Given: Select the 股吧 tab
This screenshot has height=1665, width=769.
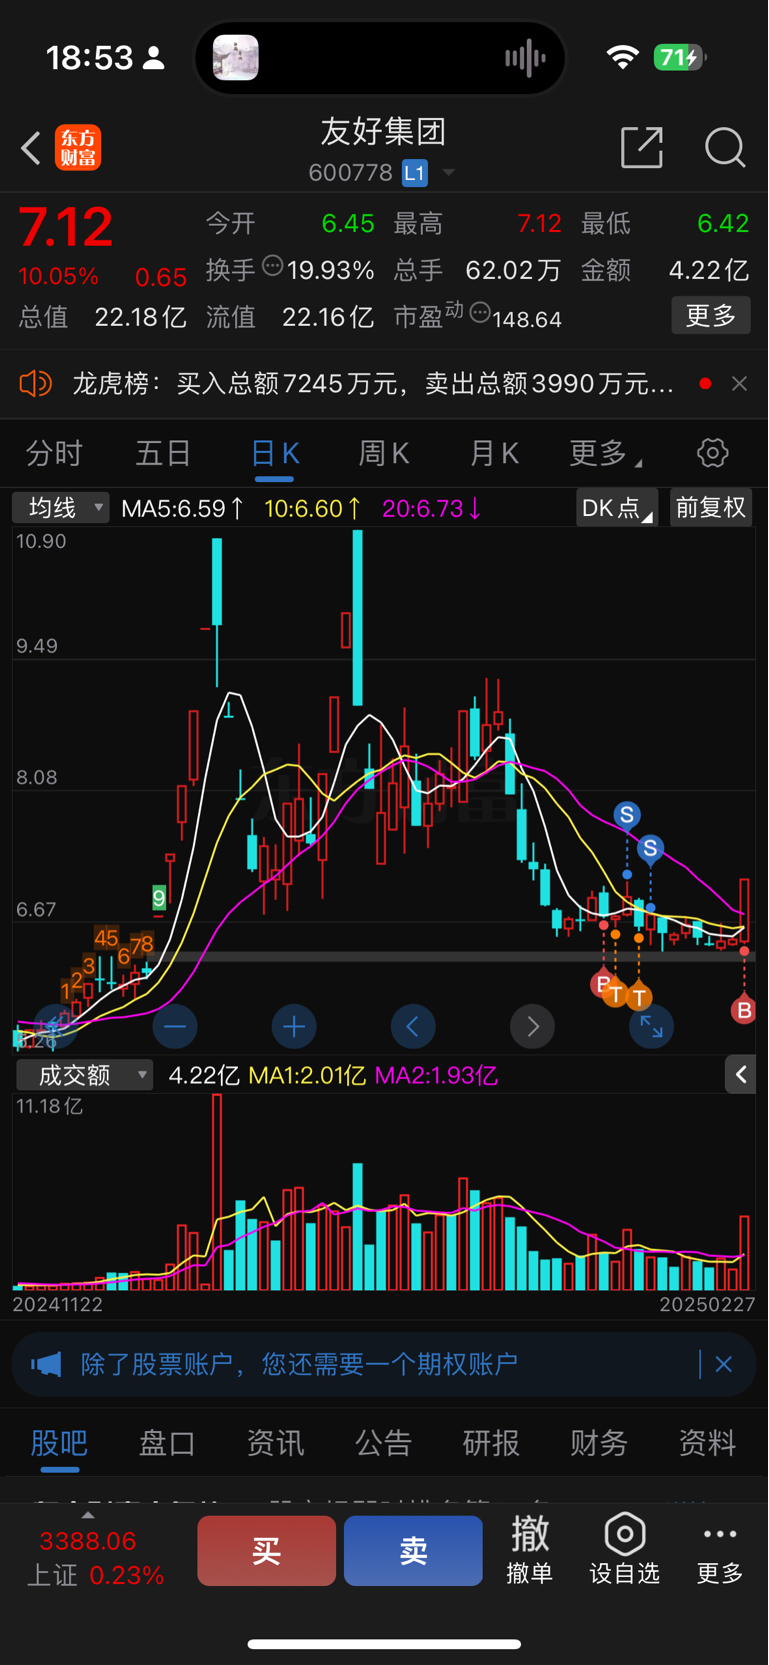Looking at the screenshot, I should pyautogui.click(x=59, y=1443).
